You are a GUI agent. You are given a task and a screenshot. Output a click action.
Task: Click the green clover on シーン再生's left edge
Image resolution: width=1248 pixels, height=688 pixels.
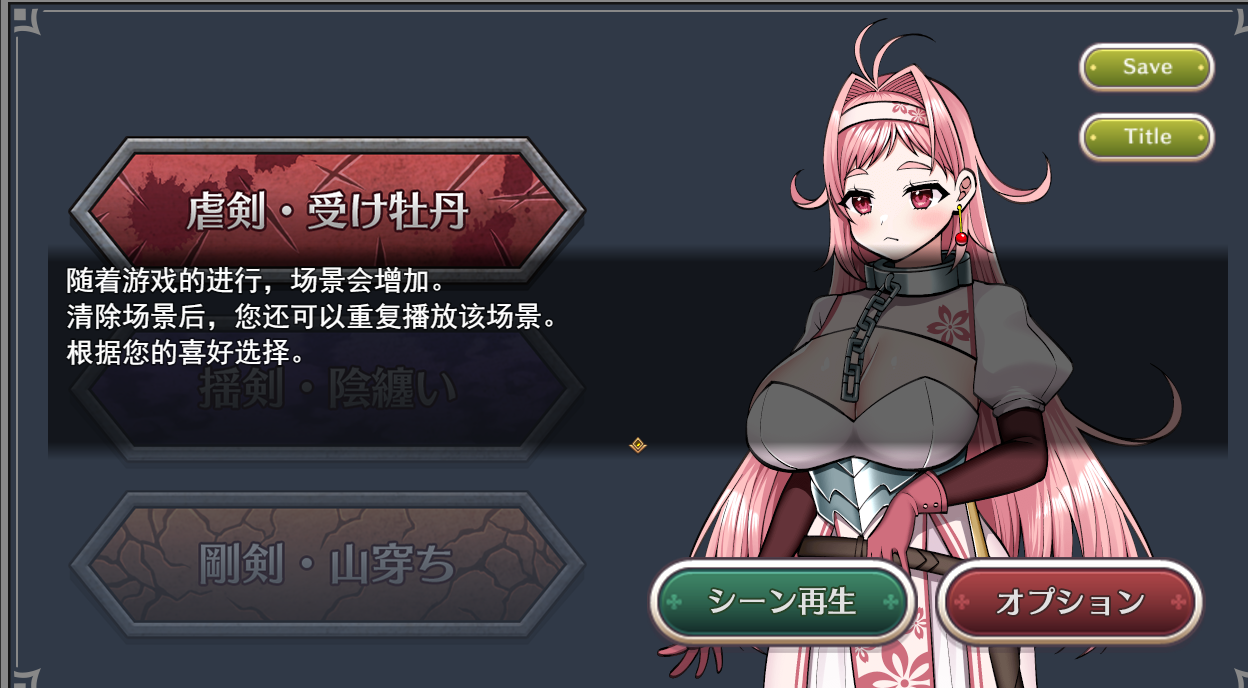pyautogui.click(x=675, y=602)
